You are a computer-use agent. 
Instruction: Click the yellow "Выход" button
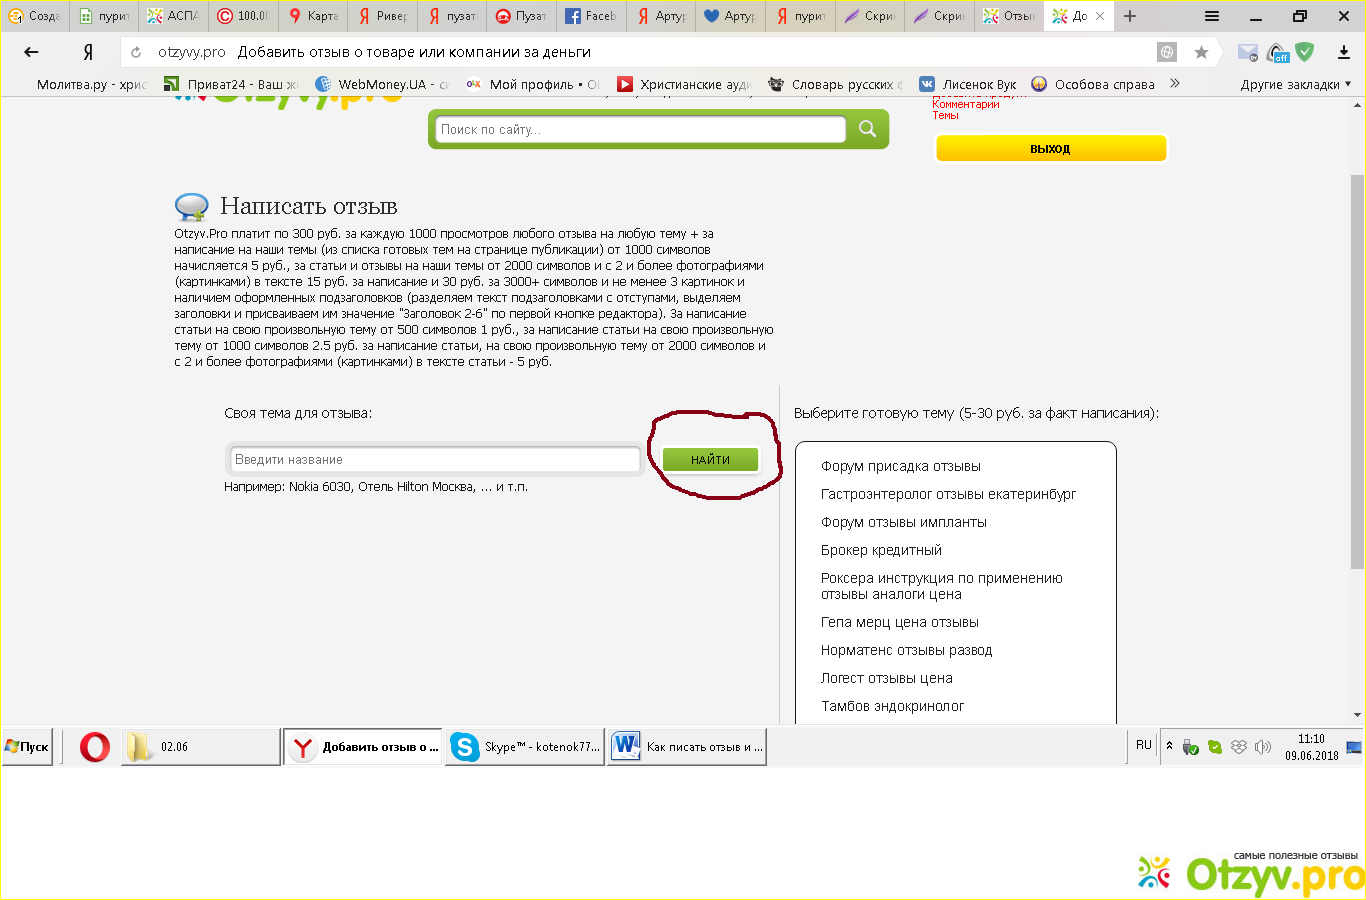[x=1050, y=148]
